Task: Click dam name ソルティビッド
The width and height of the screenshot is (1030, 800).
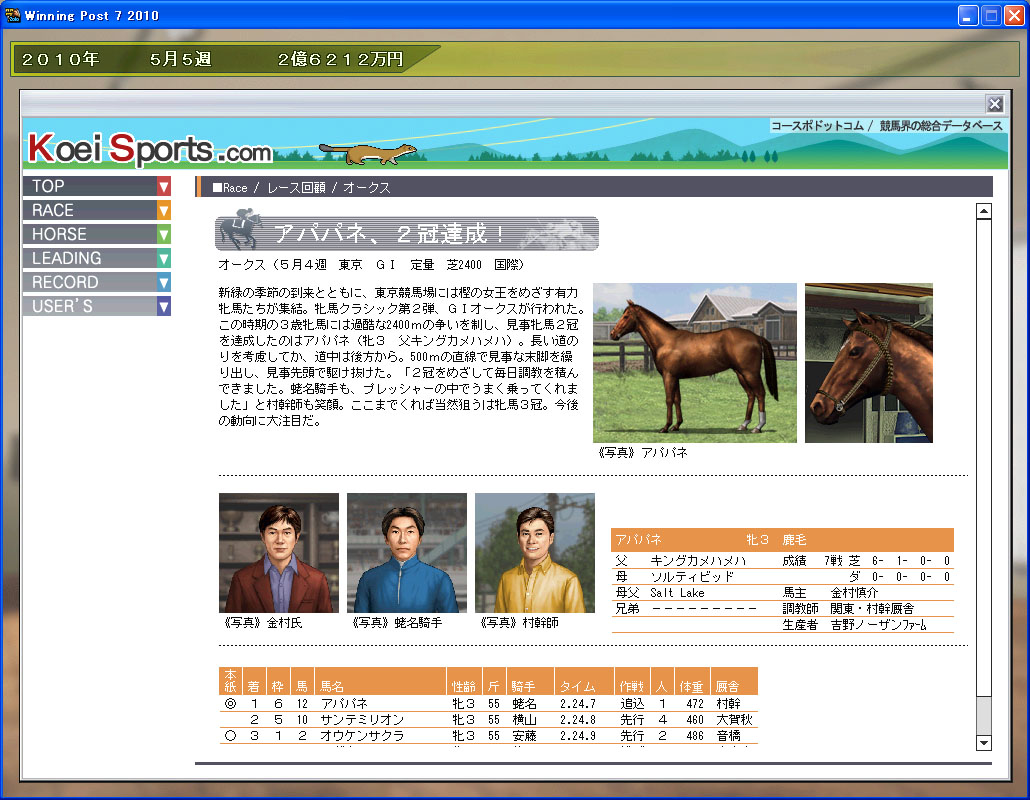Action: [691, 577]
